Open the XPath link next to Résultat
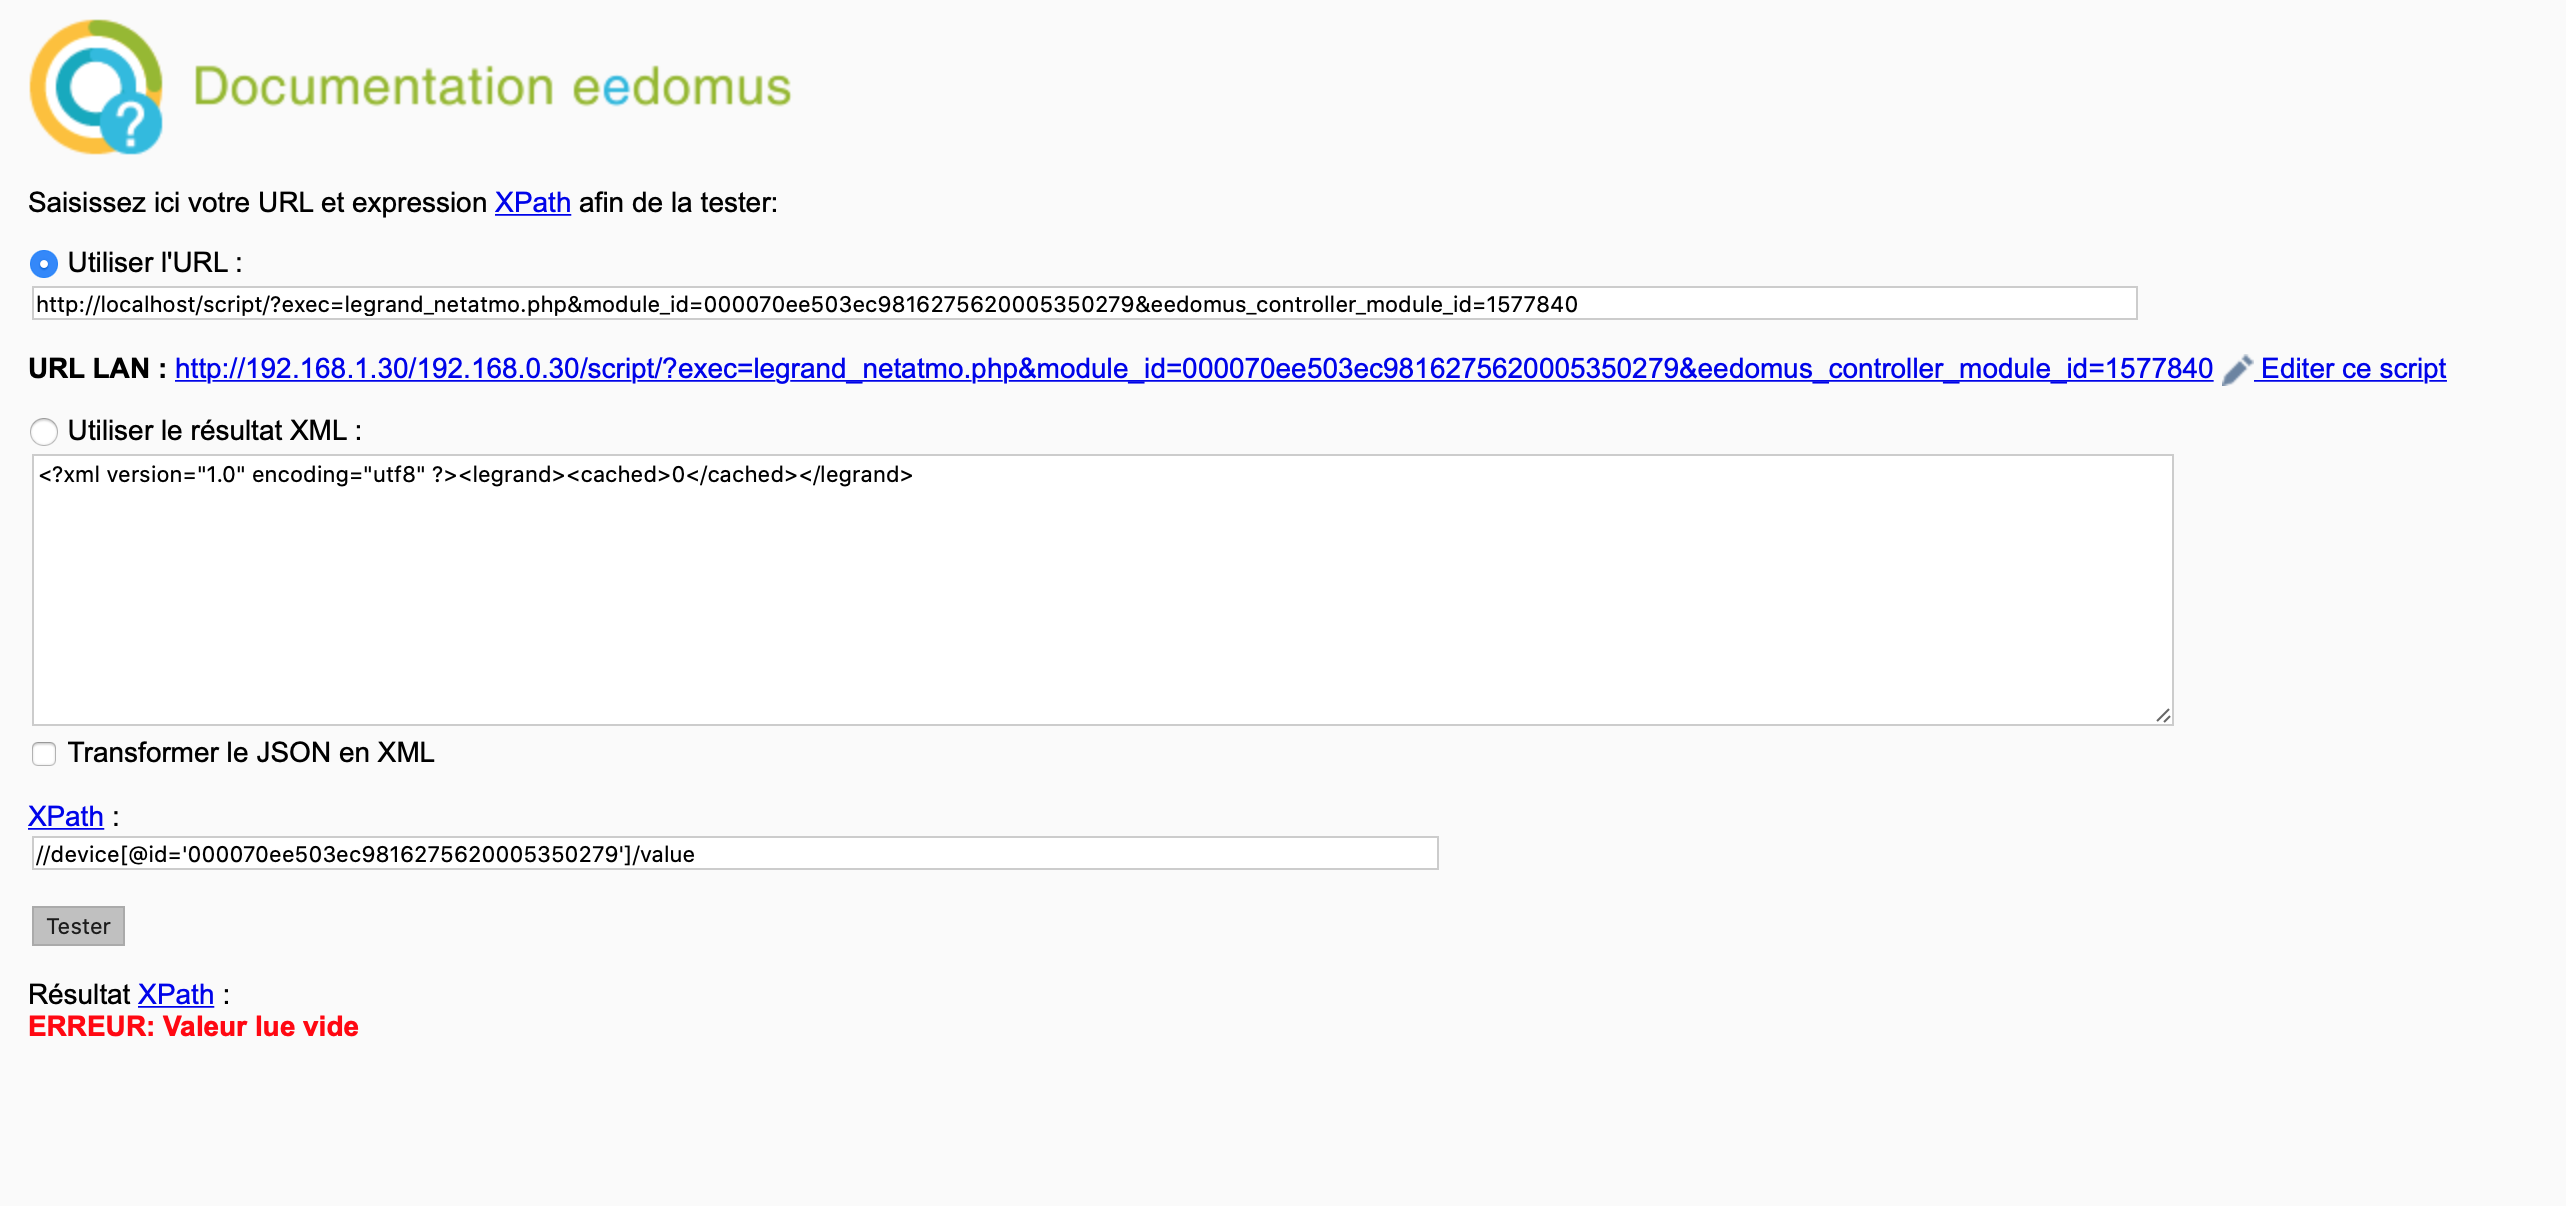This screenshot has height=1206, width=2566. [176, 994]
